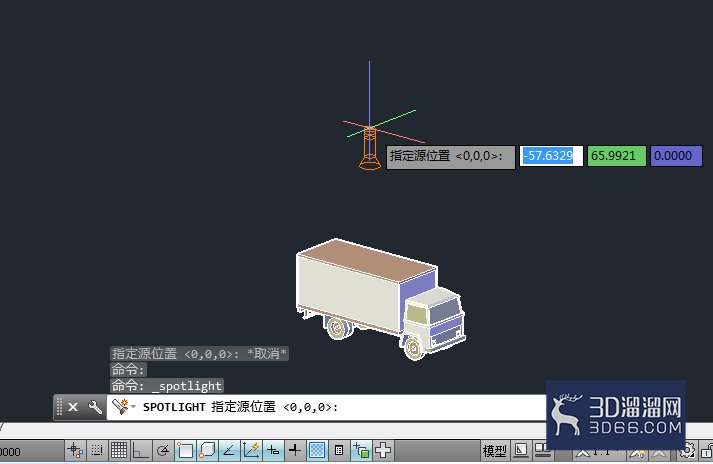The width and height of the screenshot is (713, 464).
Task: Toggle Selection Cycling icon
Action: (361, 451)
